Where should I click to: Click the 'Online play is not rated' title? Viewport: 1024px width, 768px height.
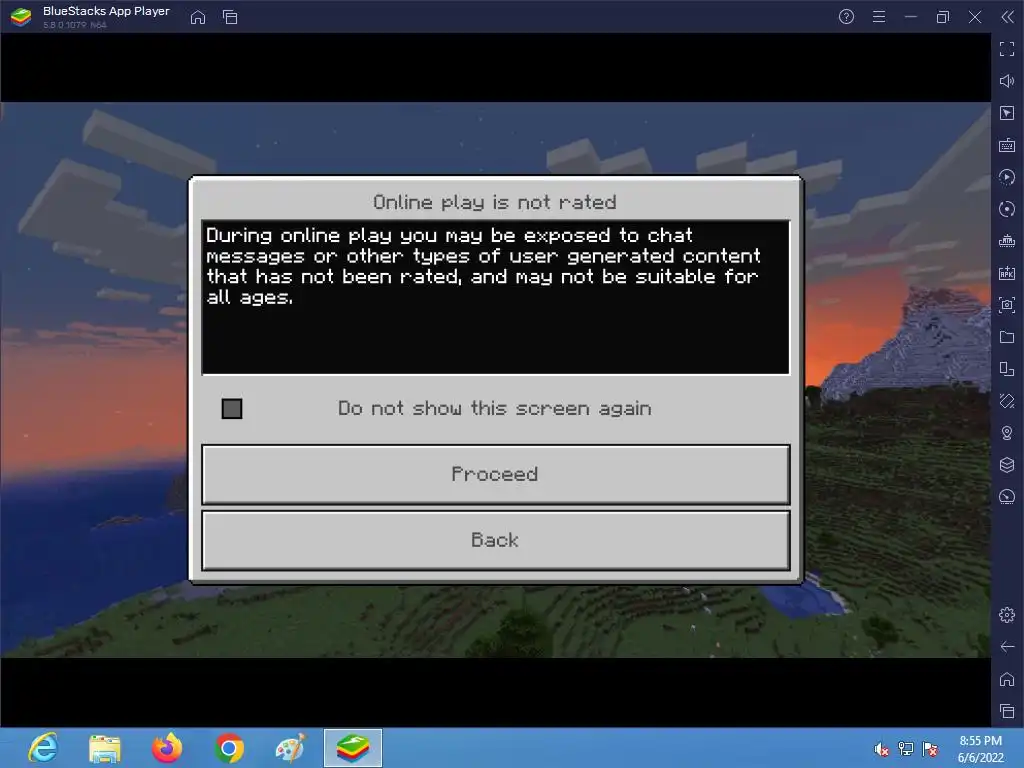(494, 202)
